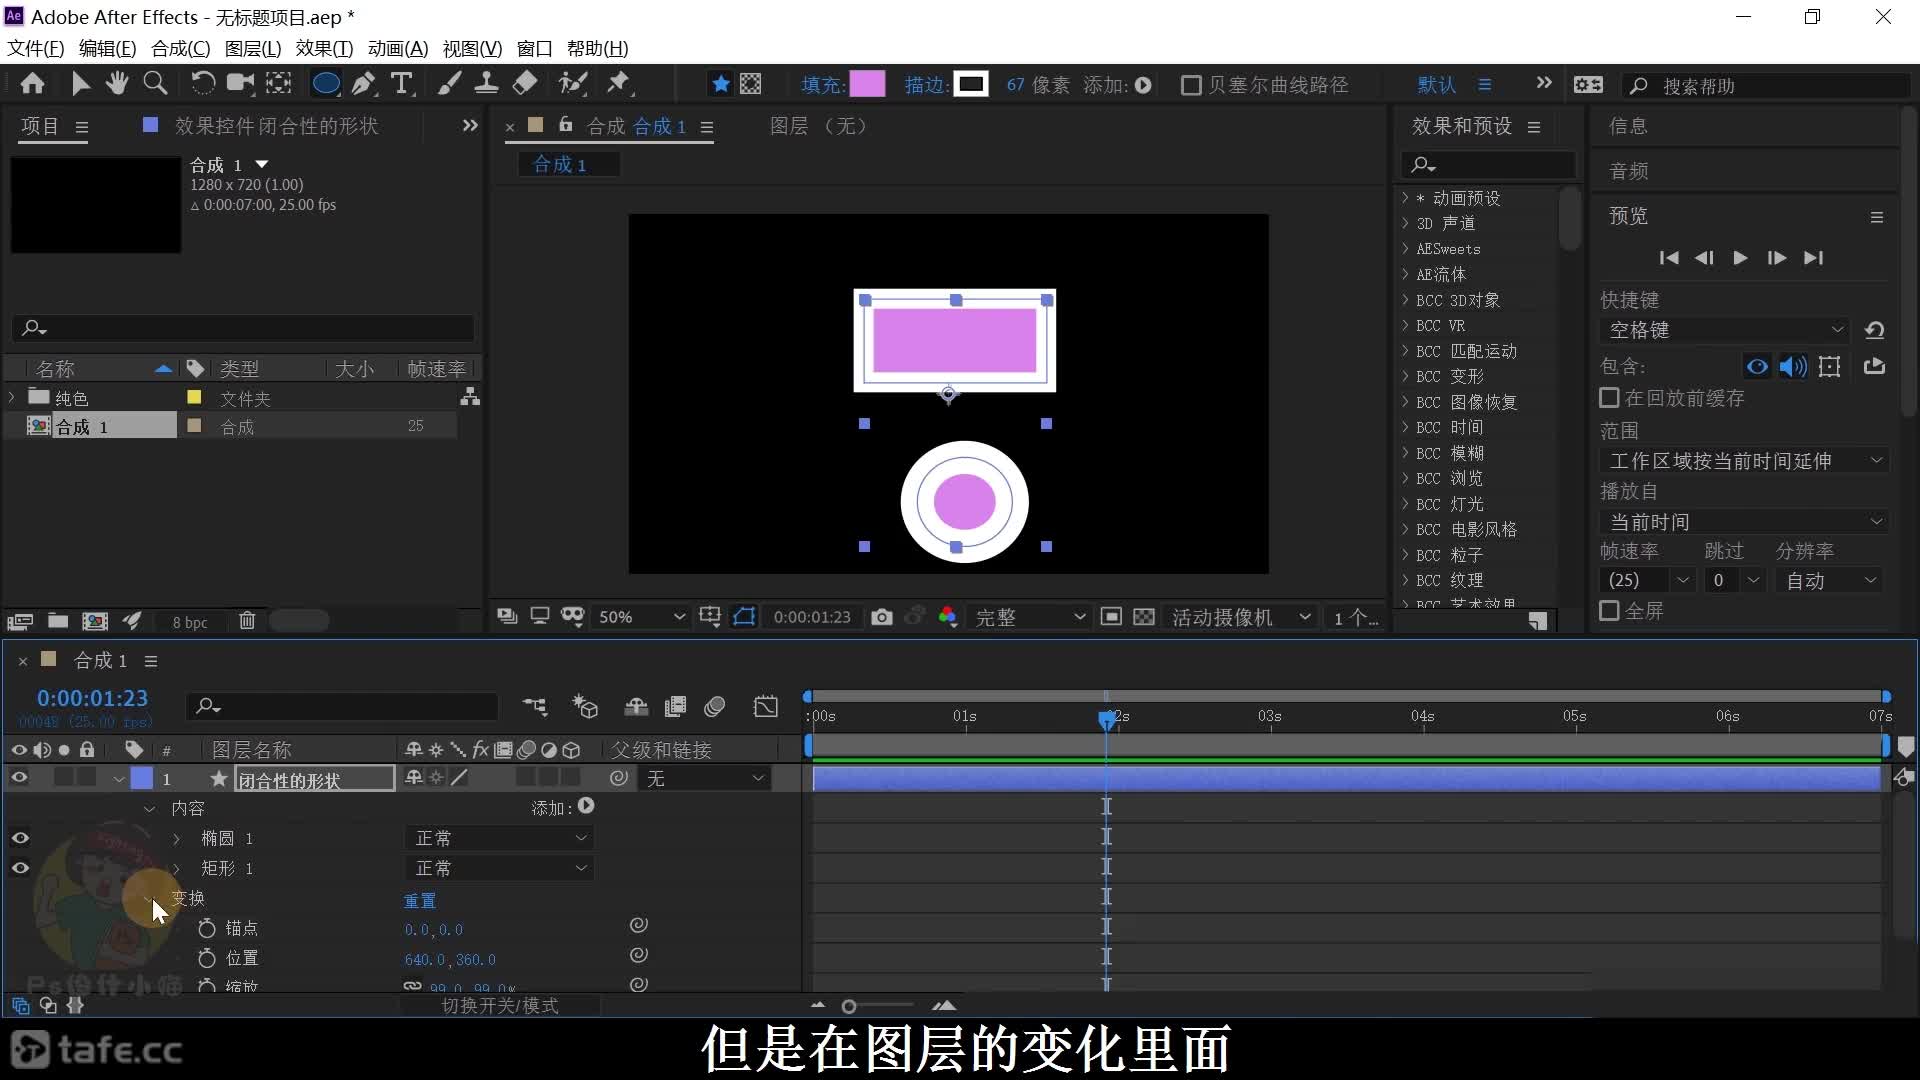This screenshot has height=1080, width=1920.
Task: Click the snapshot camera icon in viewer
Action: tap(881, 617)
